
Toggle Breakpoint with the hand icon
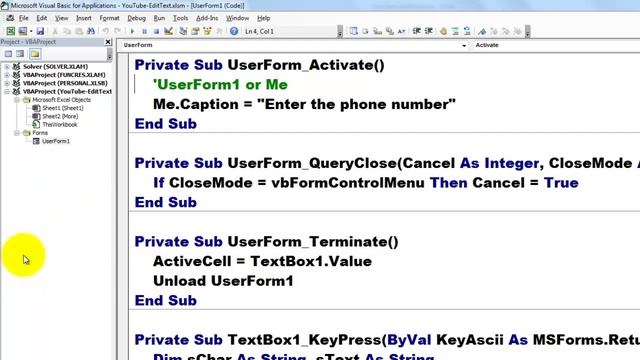(x=443, y=31)
